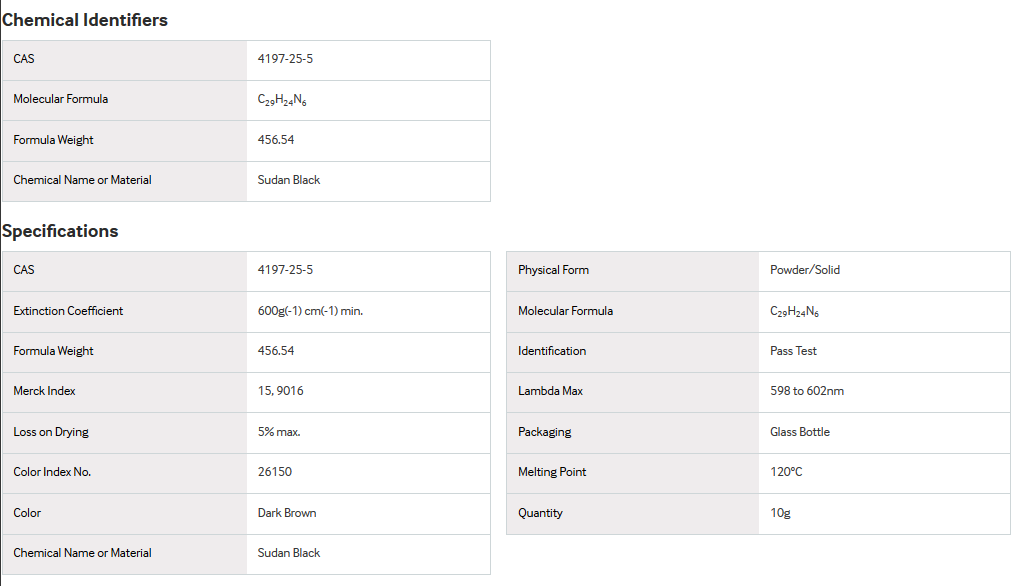Click the CAS number in Specifications table
This screenshot has width=1013, height=586.
coord(285,270)
